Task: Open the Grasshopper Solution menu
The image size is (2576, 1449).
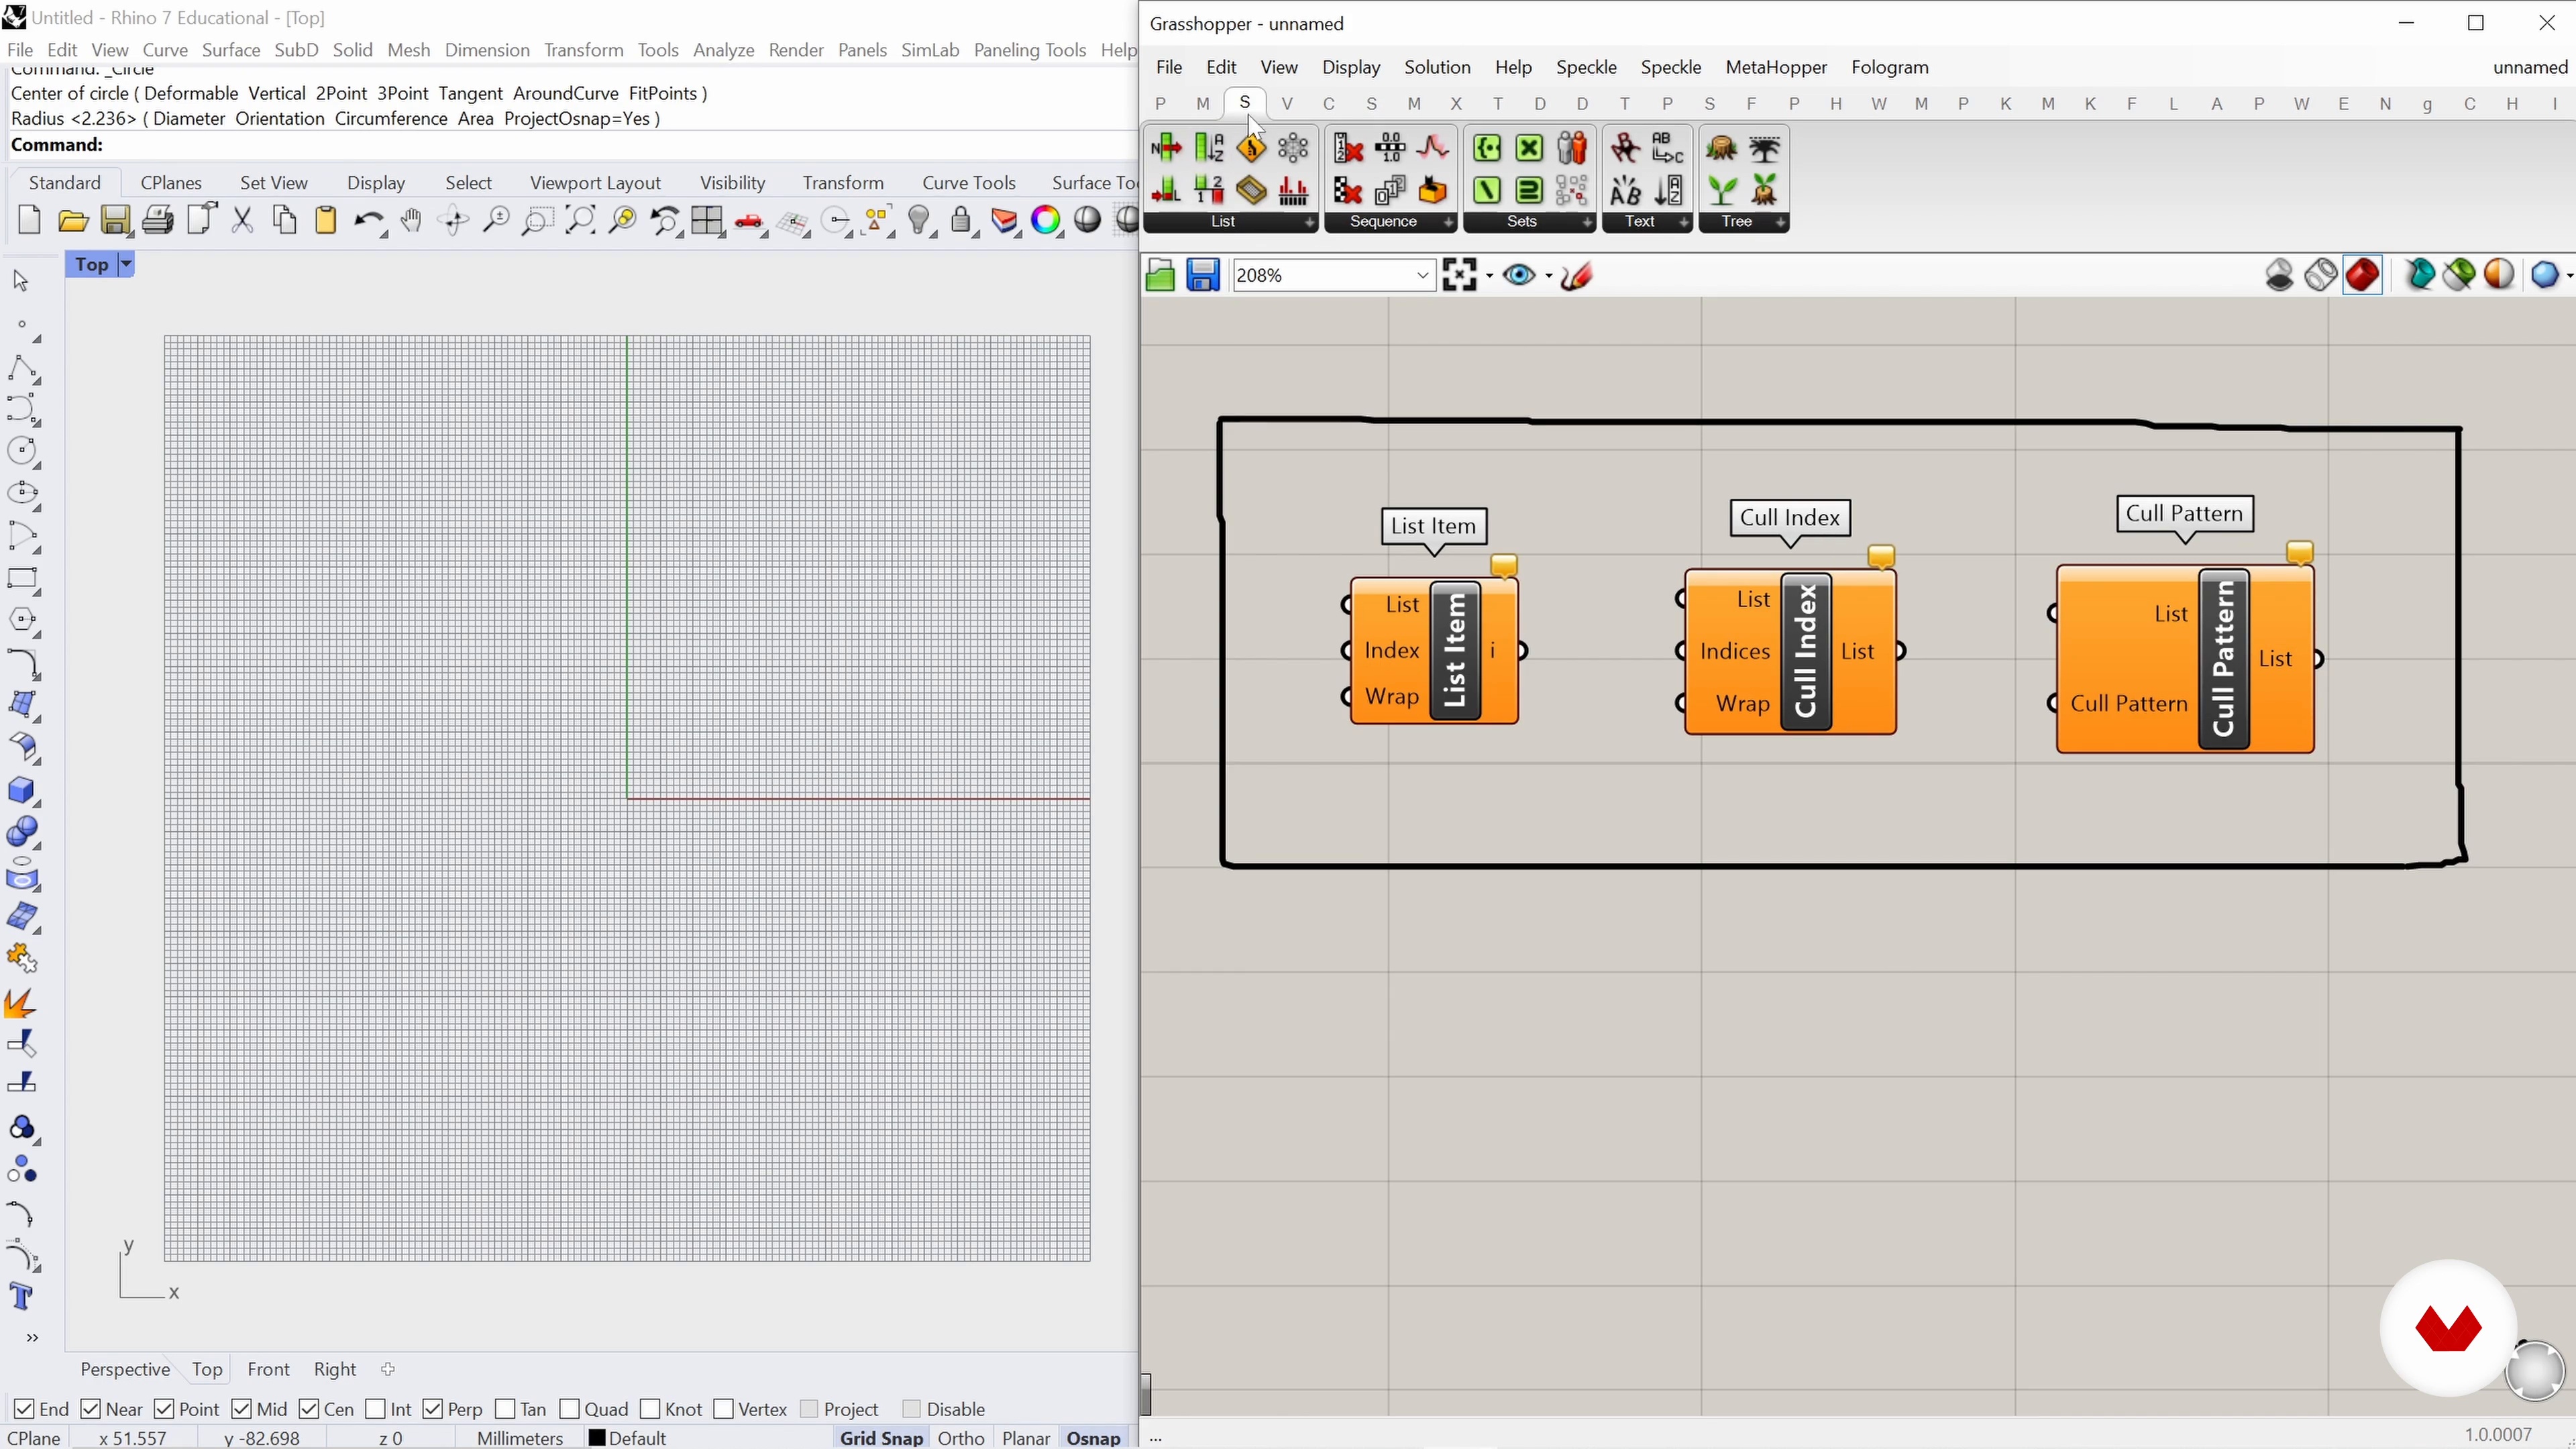Action: pyautogui.click(x=1437, y=67)
